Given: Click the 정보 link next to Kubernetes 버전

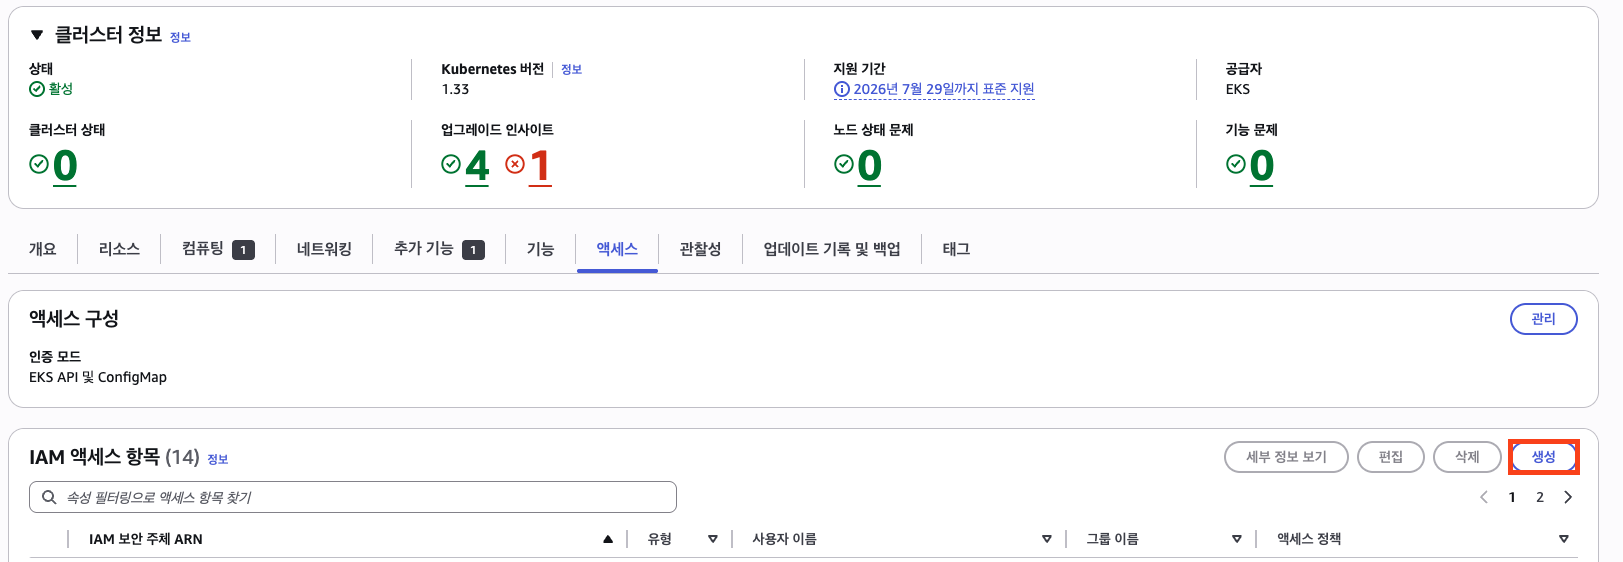Looking at the screenshot, I should coord(571,70).
